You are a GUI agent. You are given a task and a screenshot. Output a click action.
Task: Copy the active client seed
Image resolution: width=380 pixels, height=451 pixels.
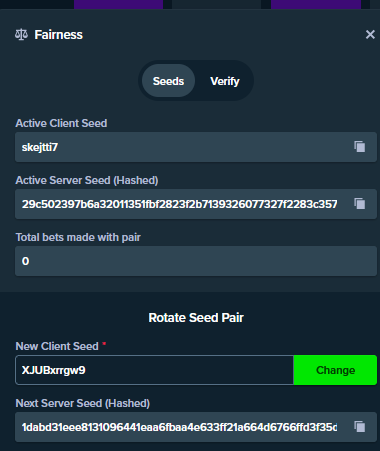point(360,147)
